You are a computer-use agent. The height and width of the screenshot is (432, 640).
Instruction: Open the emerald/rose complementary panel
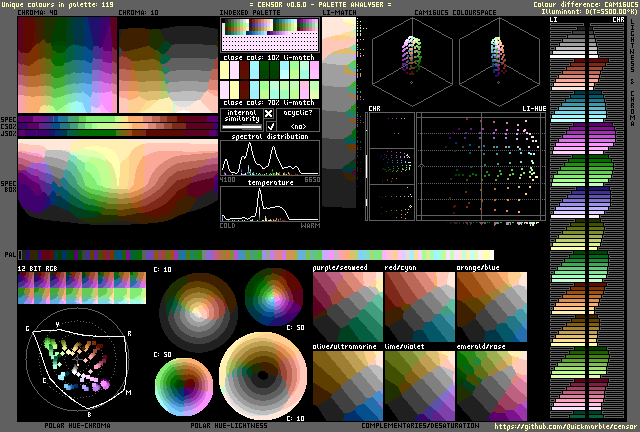pyautogui.click(x=491, y=386)
